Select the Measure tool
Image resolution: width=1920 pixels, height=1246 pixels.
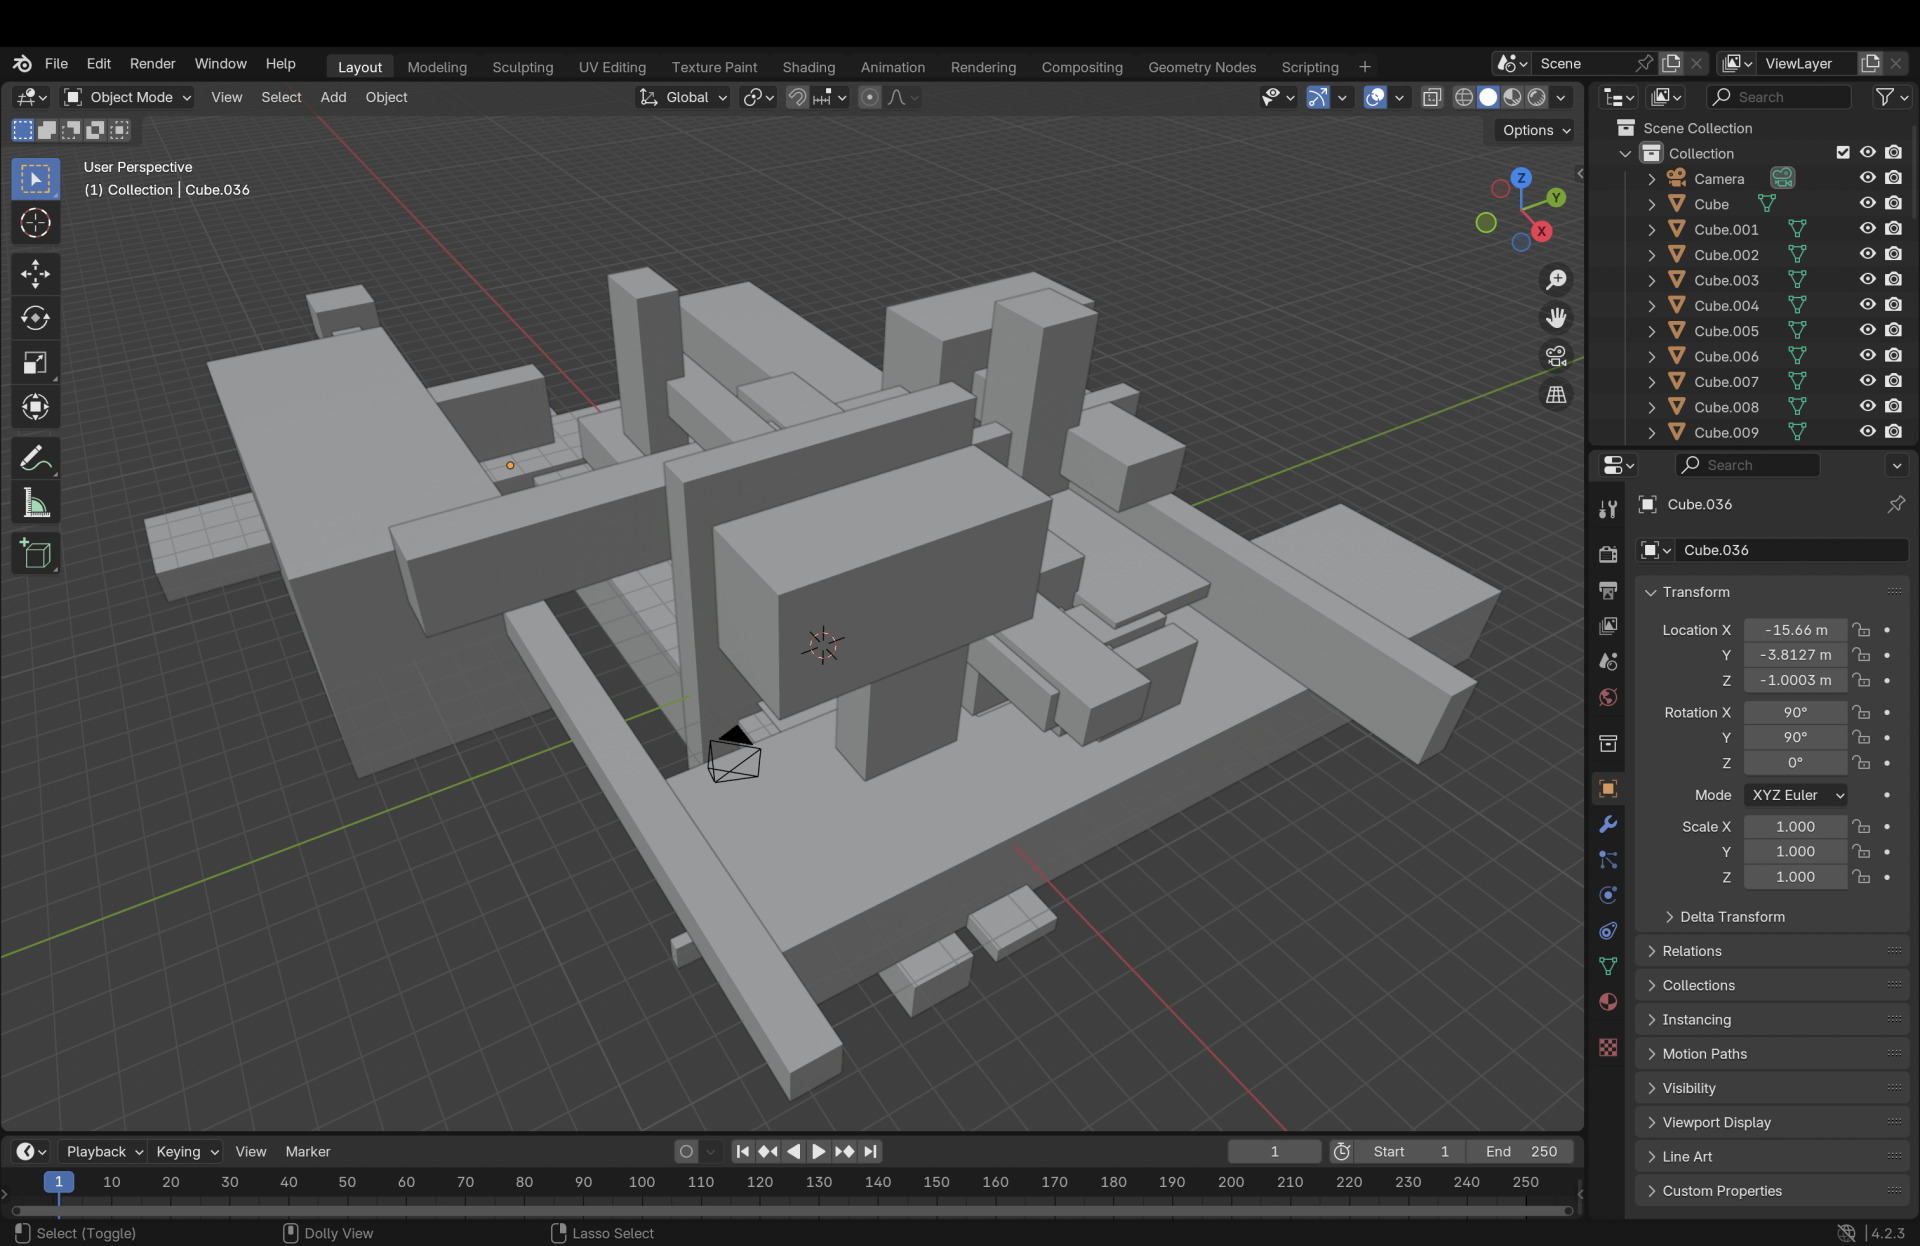pyautogui.click(x=35, y=503)
